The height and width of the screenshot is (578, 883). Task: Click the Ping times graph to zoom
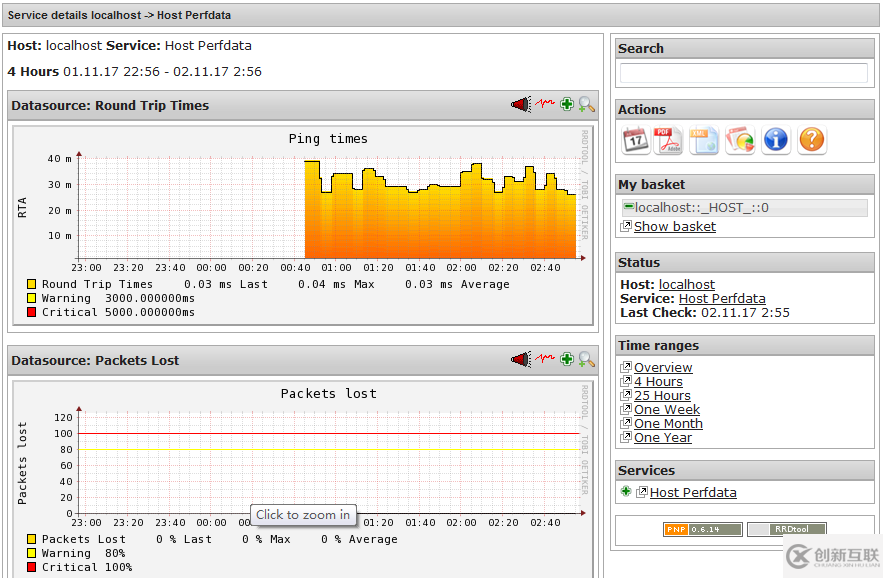[x=303, y=225]
